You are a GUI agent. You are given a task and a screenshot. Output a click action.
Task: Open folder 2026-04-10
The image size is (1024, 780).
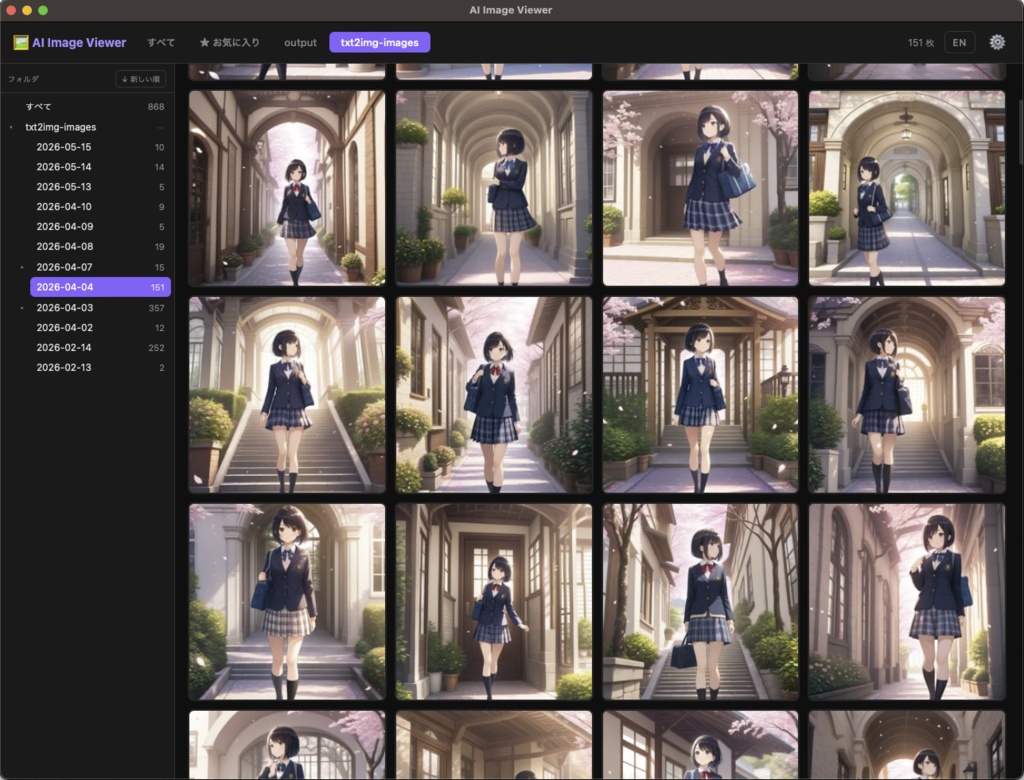(100, 206)
